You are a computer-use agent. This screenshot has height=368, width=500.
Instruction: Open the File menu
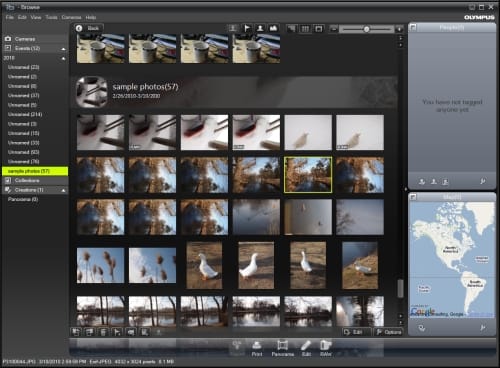(10, 17)
